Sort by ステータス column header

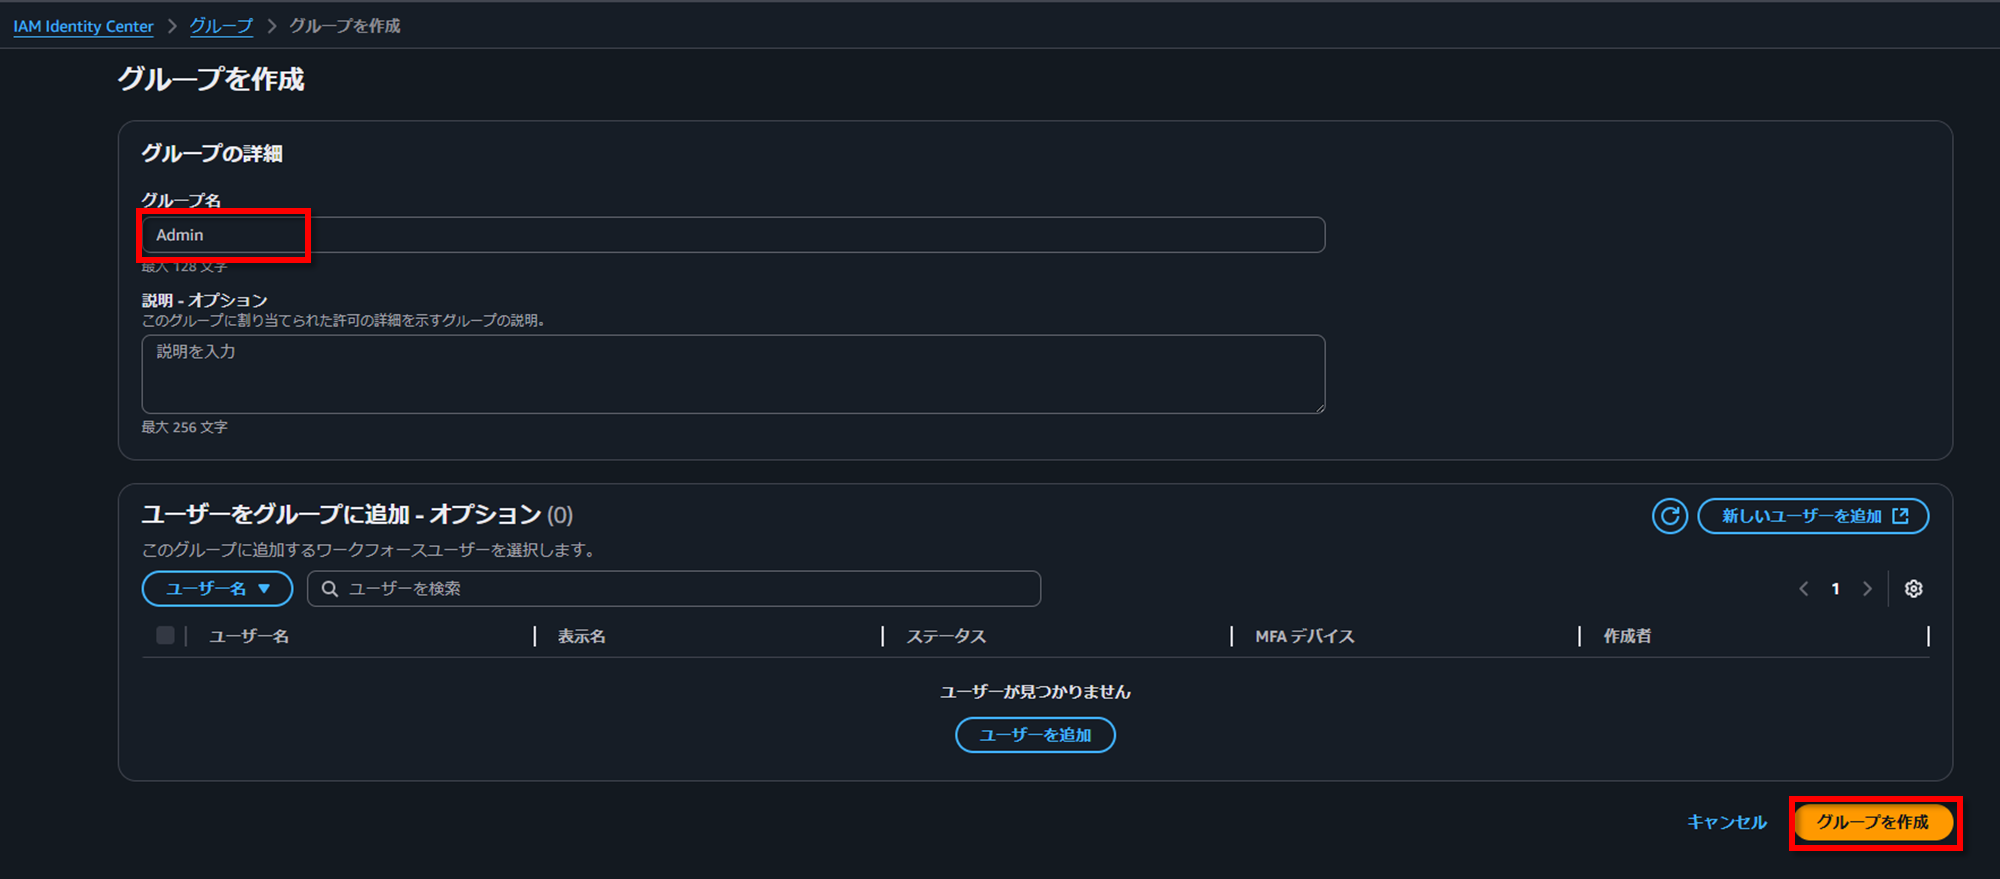946,636
